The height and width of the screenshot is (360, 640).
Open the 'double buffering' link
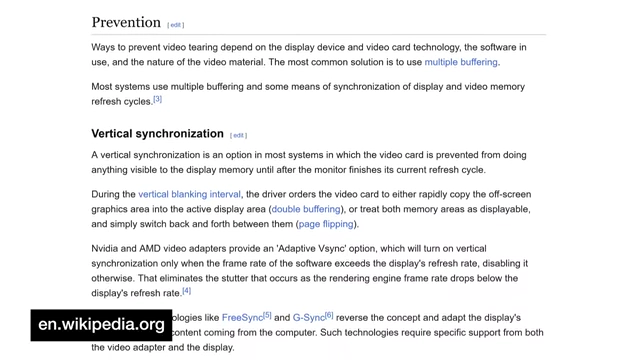[x=306, y=209]
